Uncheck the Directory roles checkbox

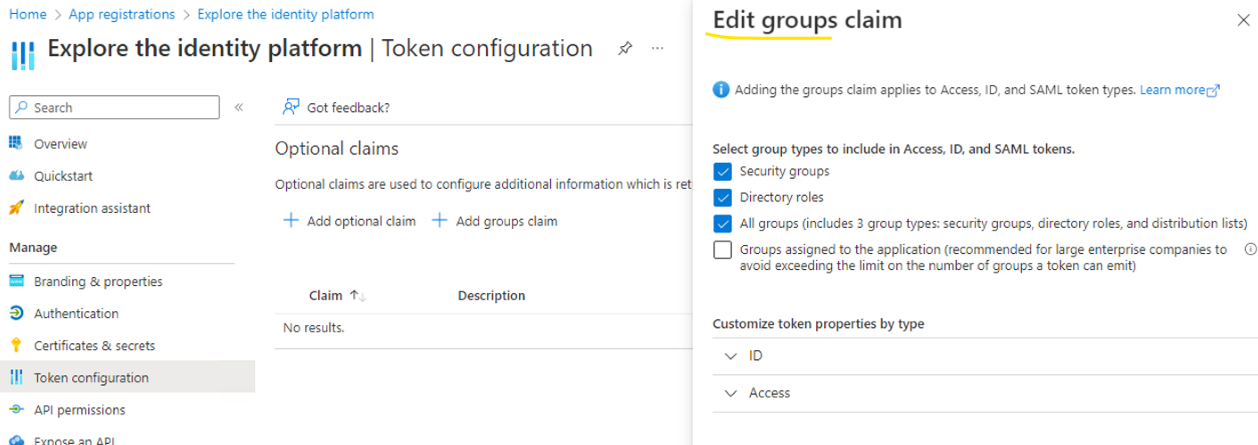click(x=722, y=197)
